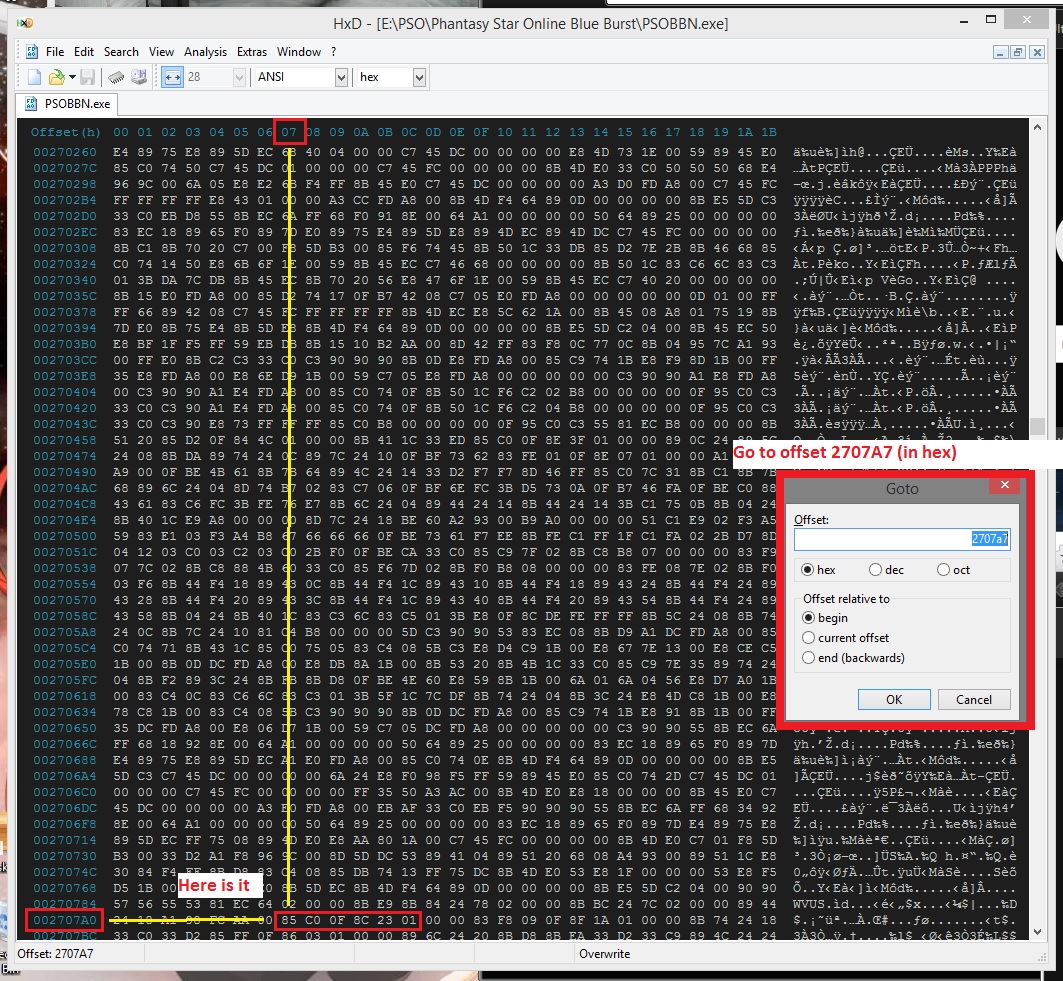Select offset relative to begin
Viewport: 1063px width, 981px height.
(x=808, y=618)
